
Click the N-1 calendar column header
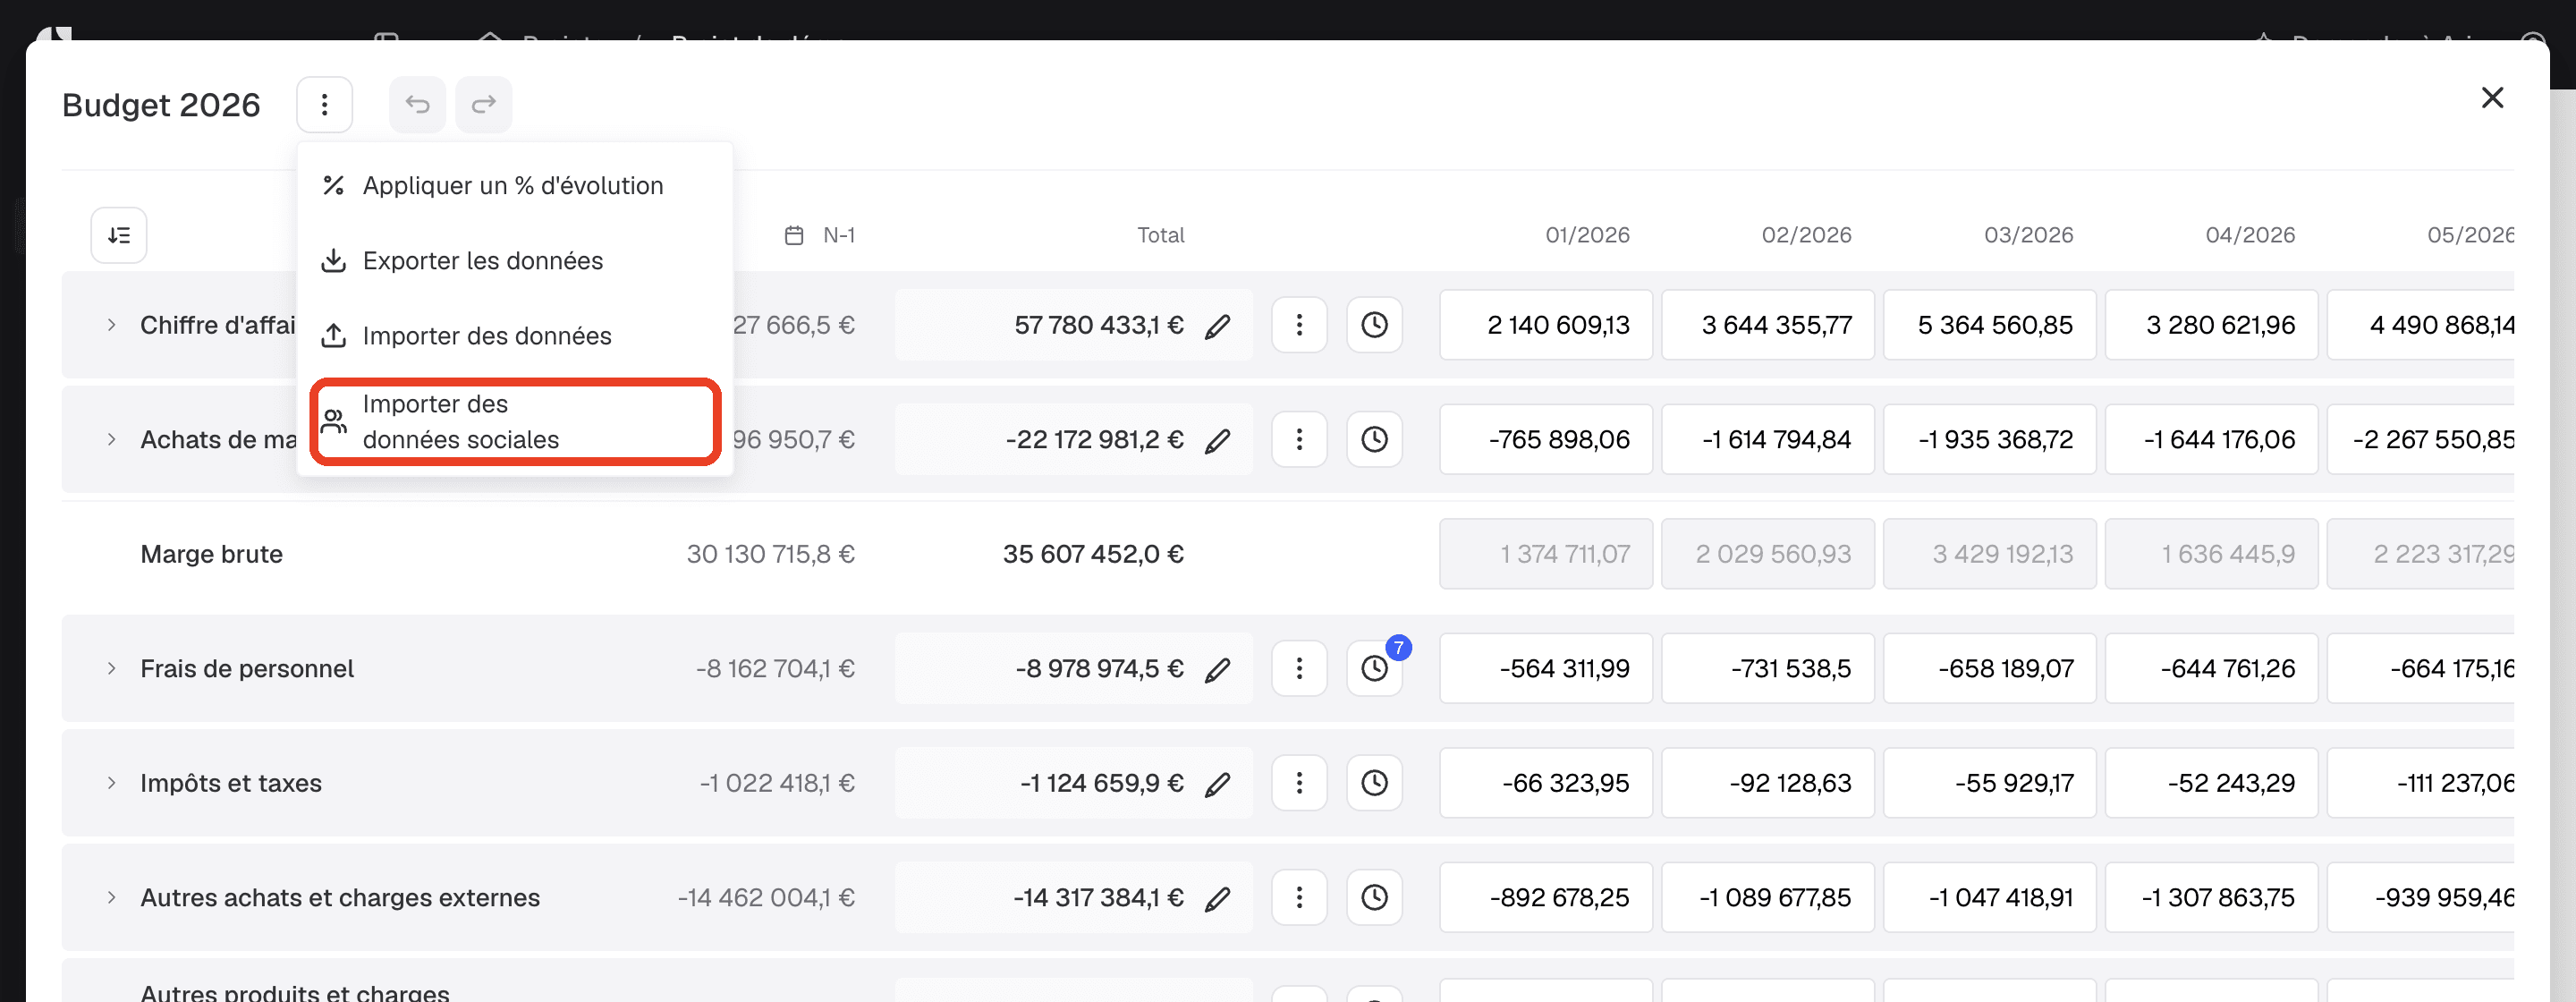(x=820, y=235)
